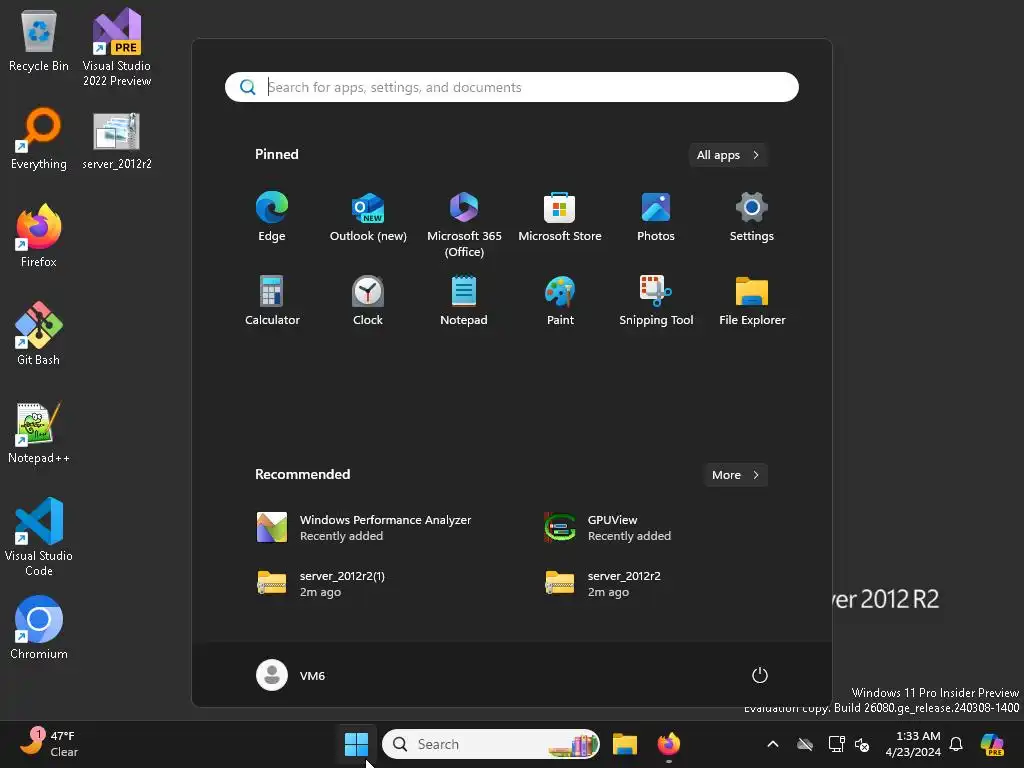1024x768 pixels.
Task: Launch Outlook (new) pinned app
Action: (368, 217)
